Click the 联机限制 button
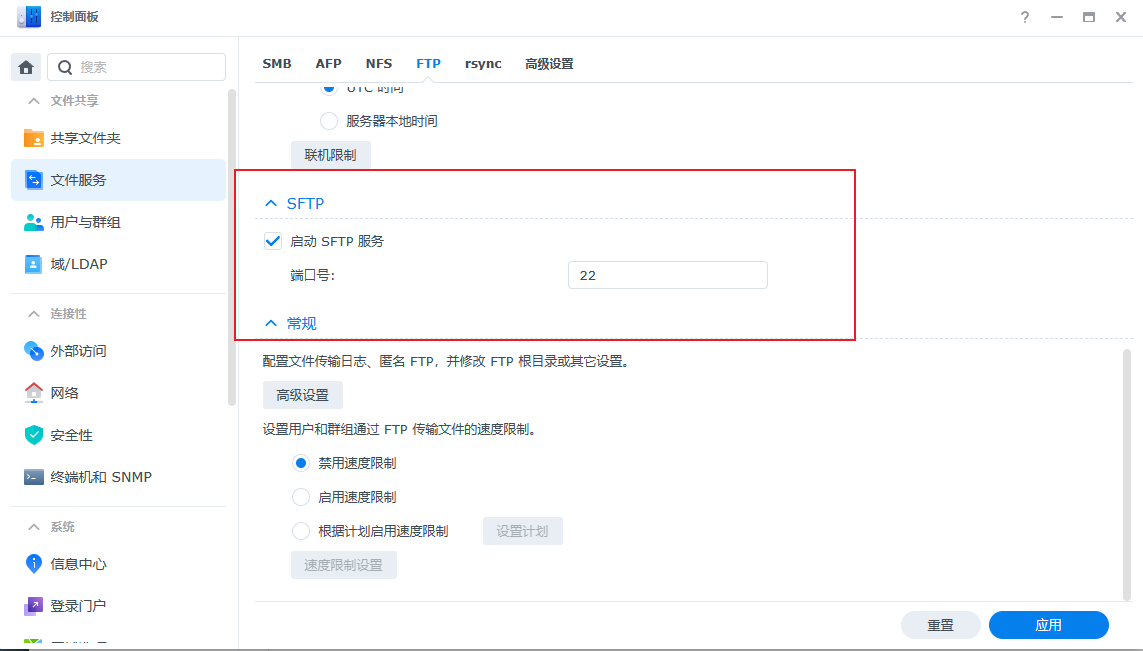 pos(331,155)
